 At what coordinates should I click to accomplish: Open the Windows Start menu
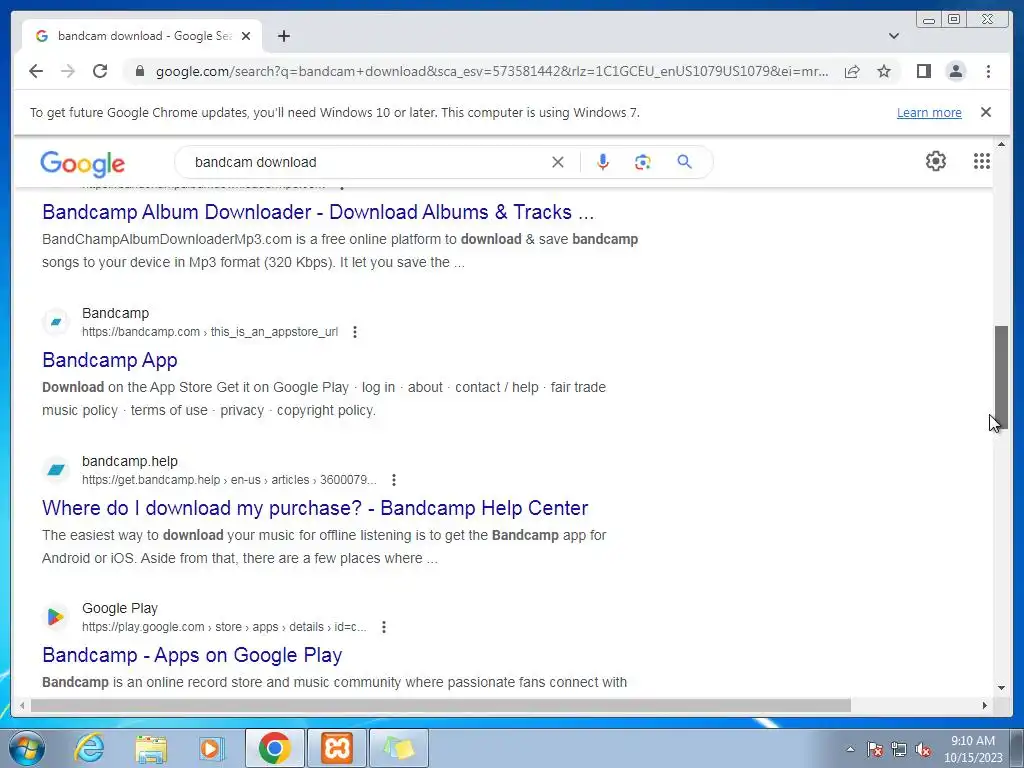pos(27,748)
